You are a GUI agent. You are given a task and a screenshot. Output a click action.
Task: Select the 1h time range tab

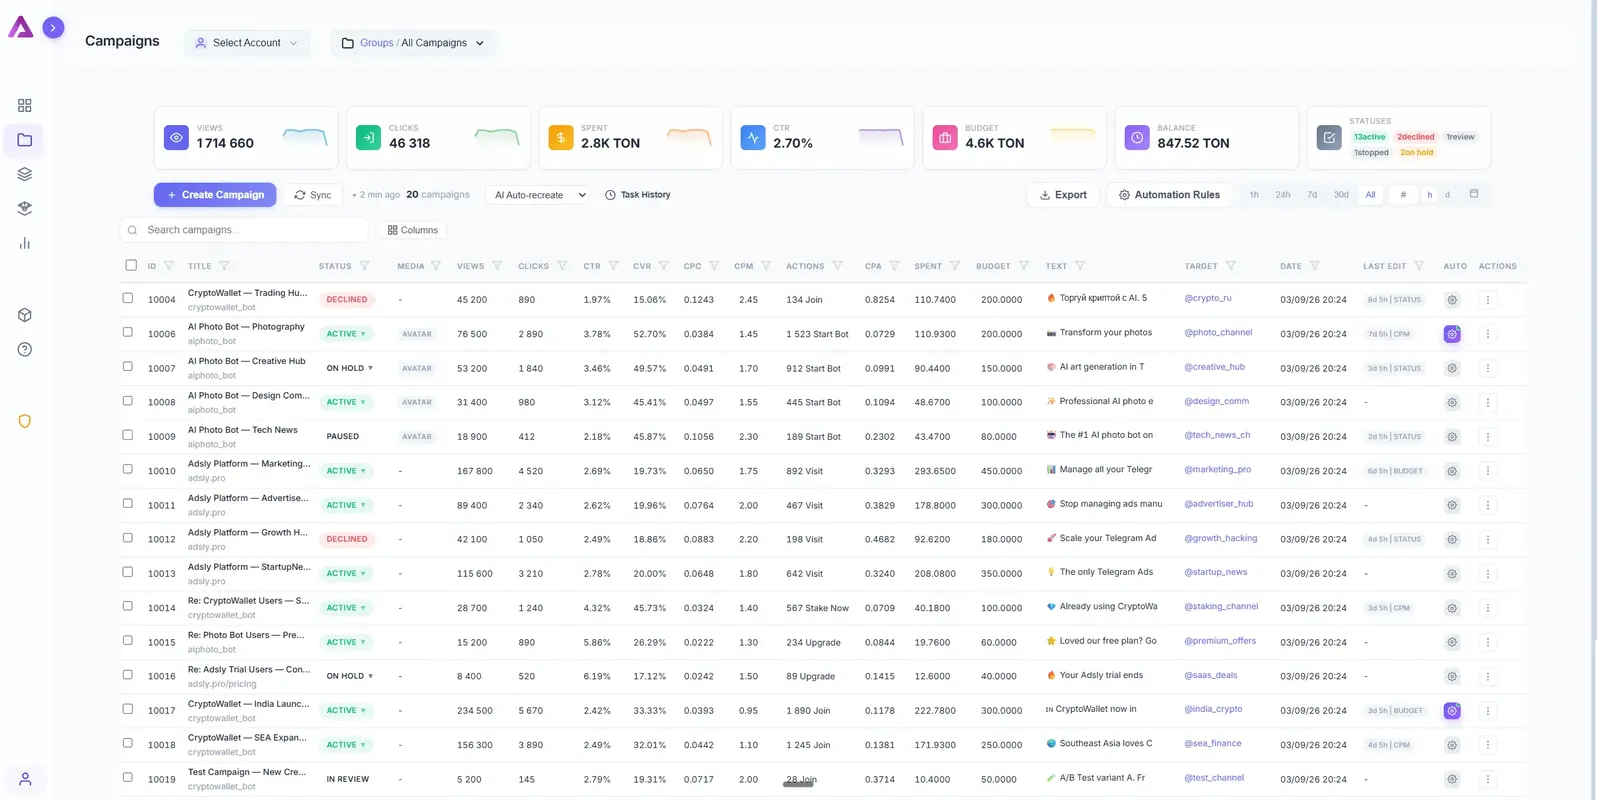coord(1254,195)
